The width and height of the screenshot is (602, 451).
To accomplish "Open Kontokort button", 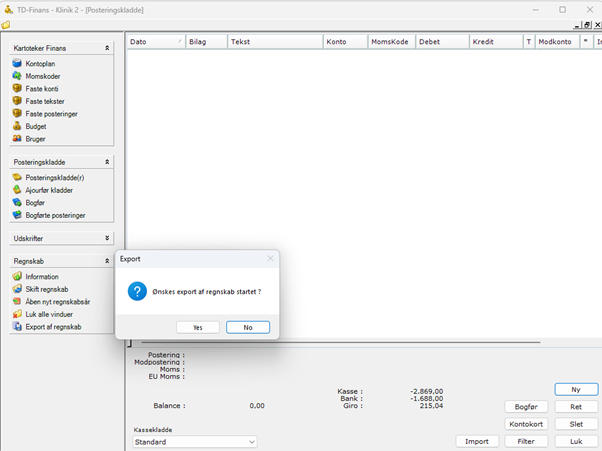I will pyautogui.click(x=526, y=424).
